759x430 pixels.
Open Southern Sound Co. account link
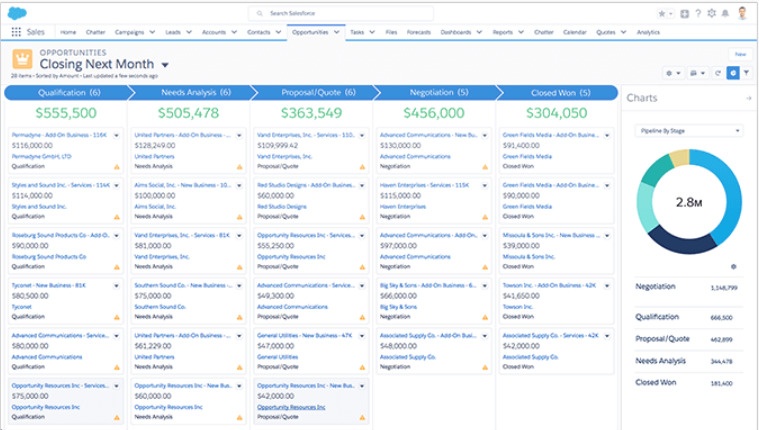click(x=160, y=307)
